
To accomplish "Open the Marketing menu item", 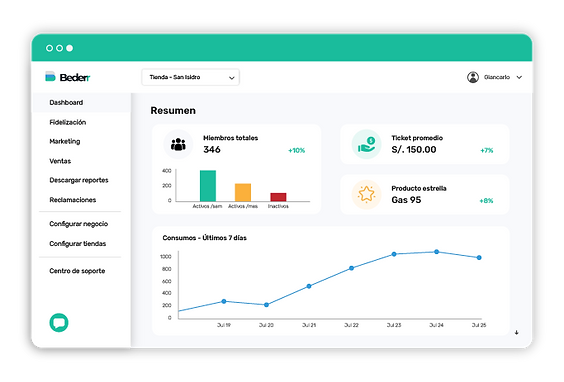I will pyautogui.click(x=65, y=141).
